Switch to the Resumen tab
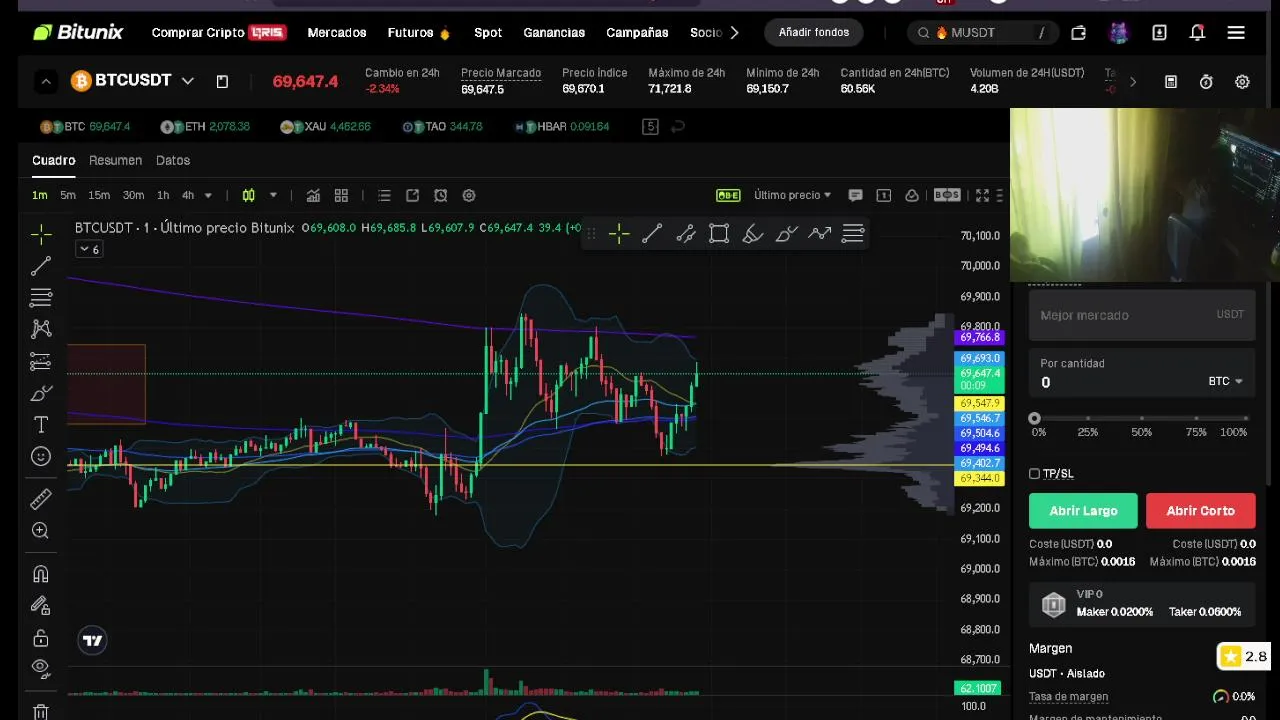 115,160
